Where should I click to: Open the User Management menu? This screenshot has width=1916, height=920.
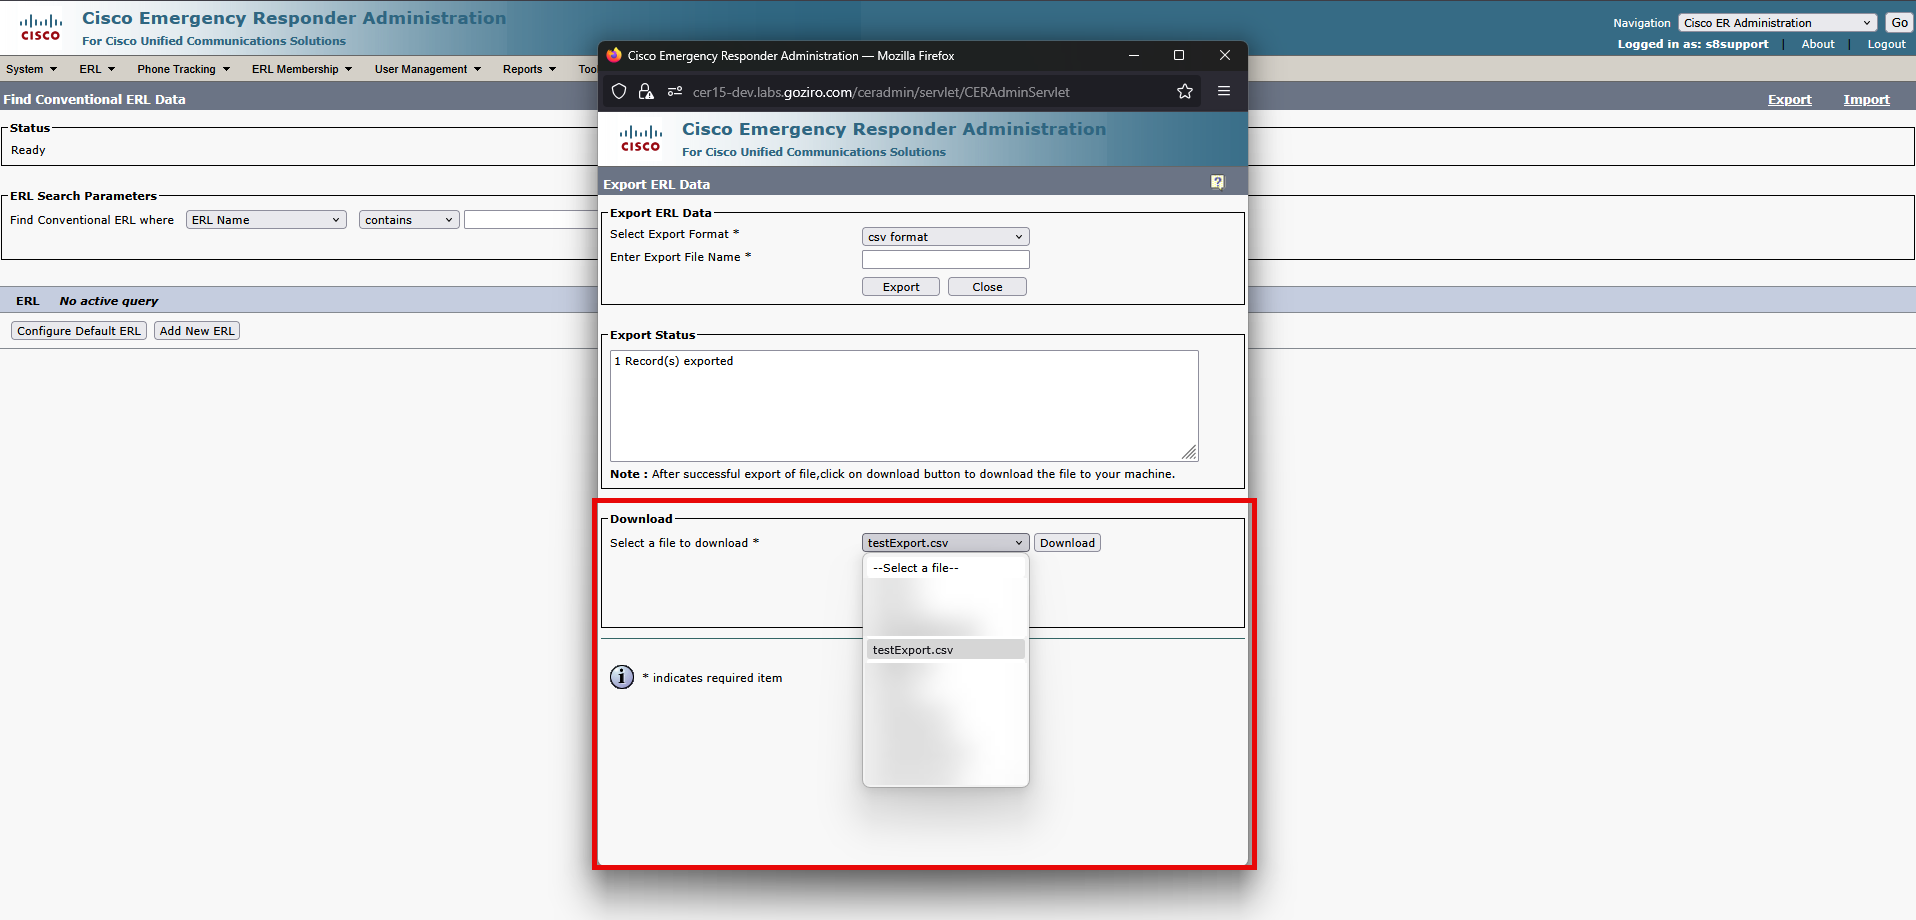point(427,69)
